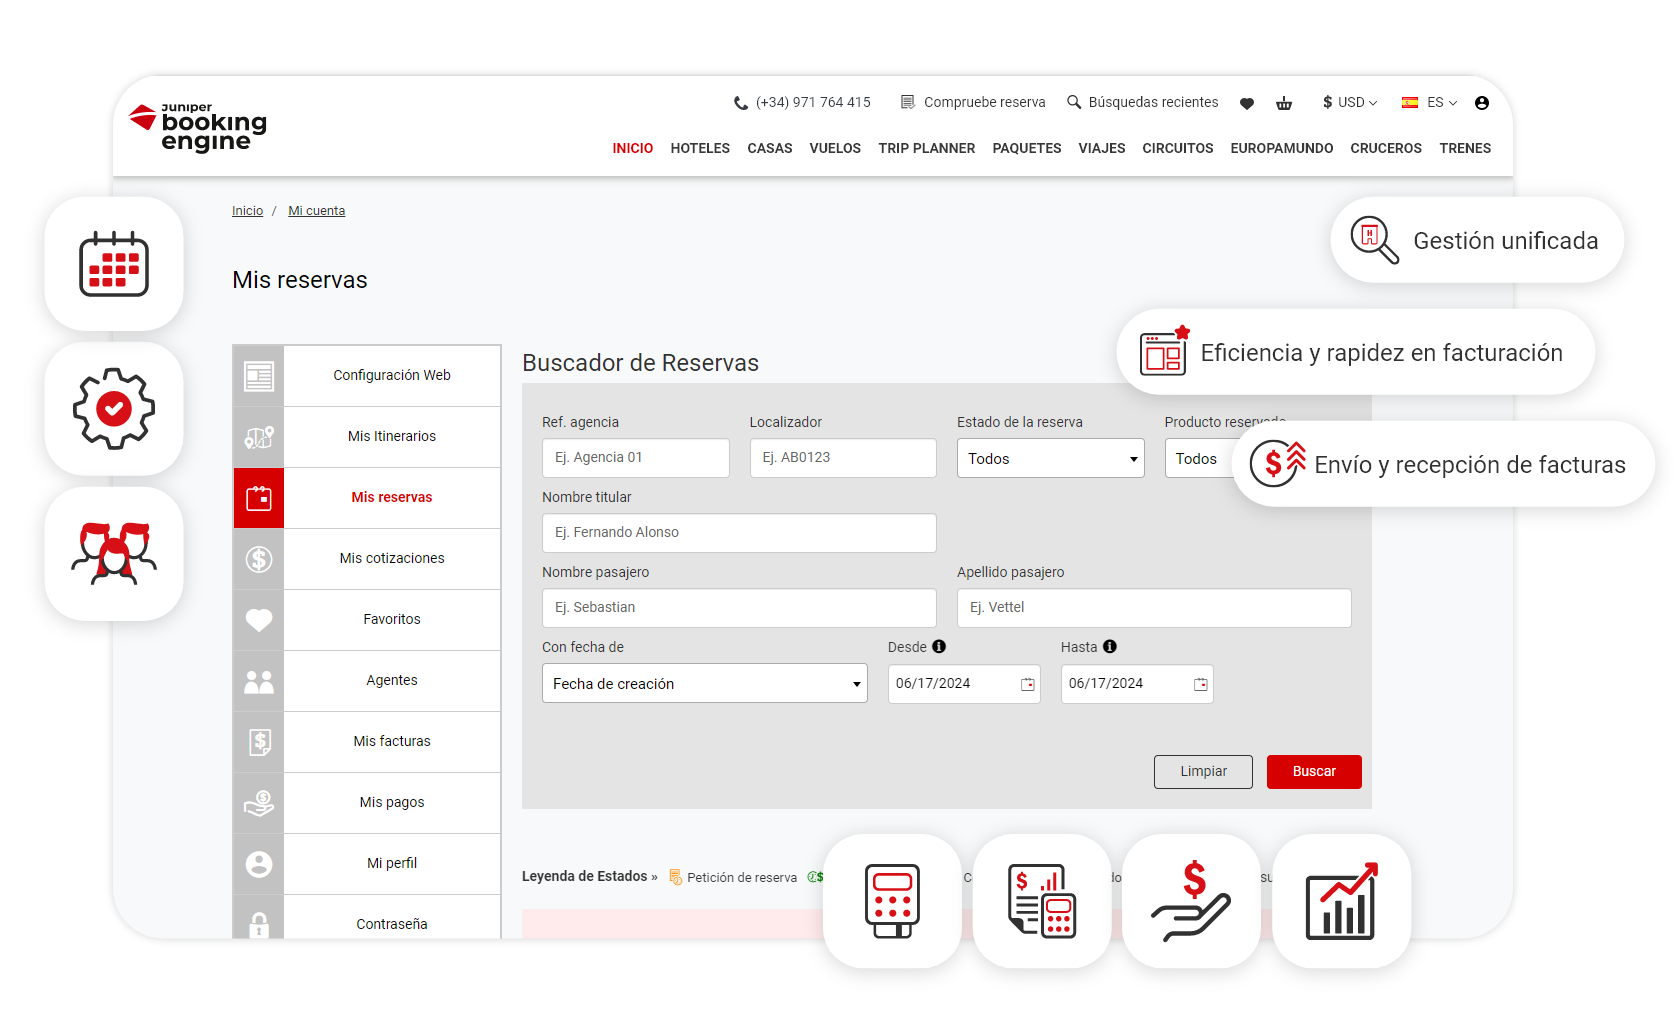Click the Hasta info tooltip icon
Image resolution: width=1677 pixels, height=1013 pixels.
pos(1109,647)
